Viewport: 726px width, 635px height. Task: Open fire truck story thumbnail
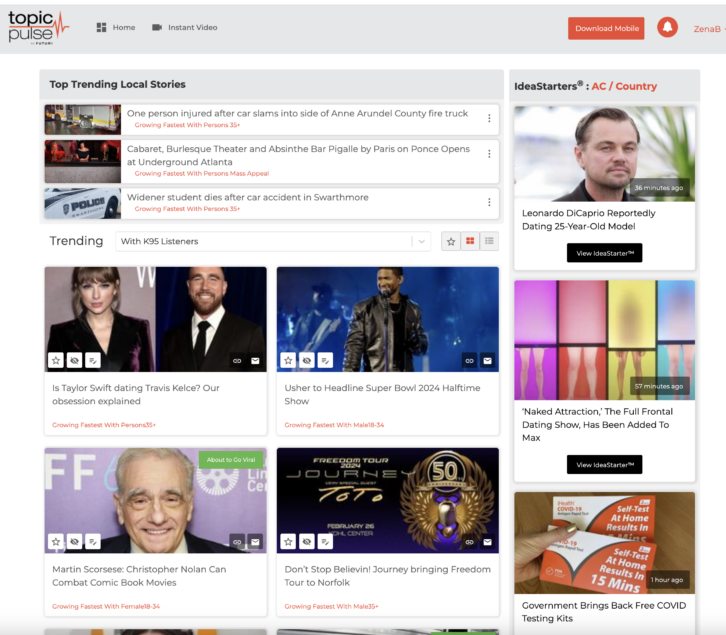point(82,119)
